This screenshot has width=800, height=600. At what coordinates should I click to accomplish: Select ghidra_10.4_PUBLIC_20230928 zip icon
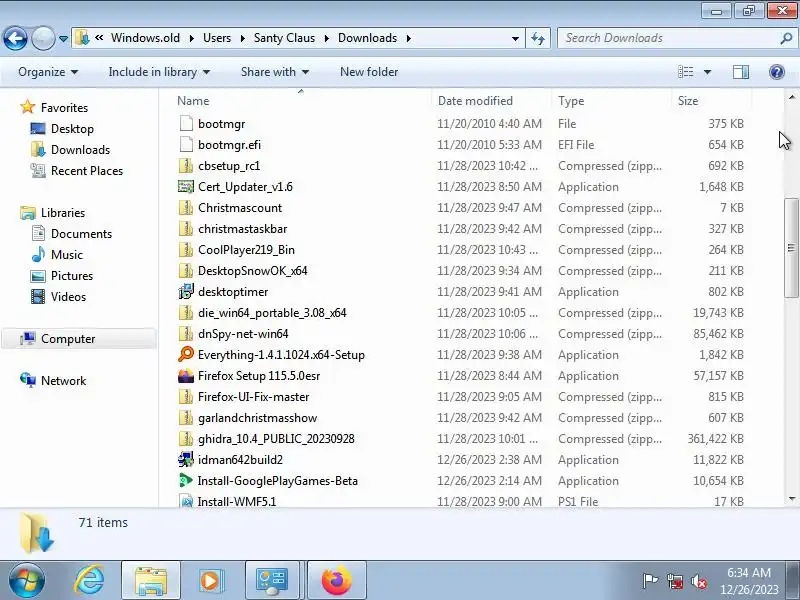pos(186,439)
